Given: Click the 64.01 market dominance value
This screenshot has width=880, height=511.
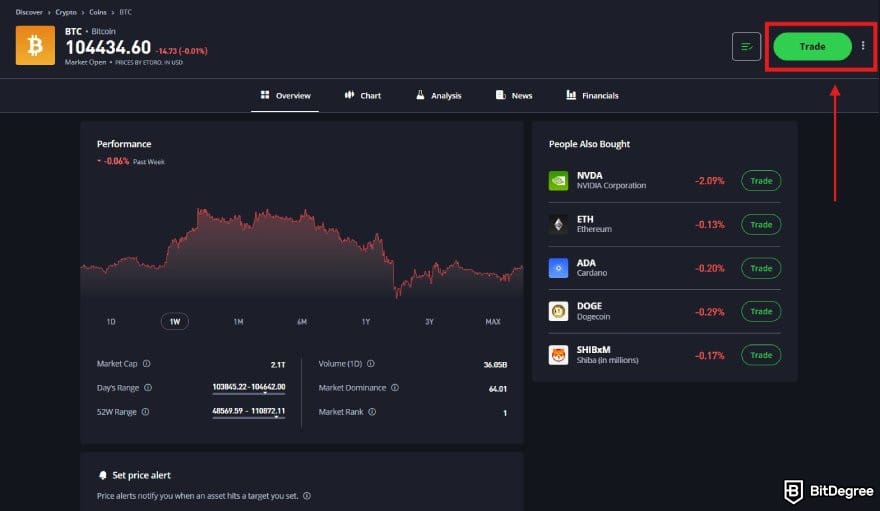Looking at the screenshot, I should pos(498,389).
